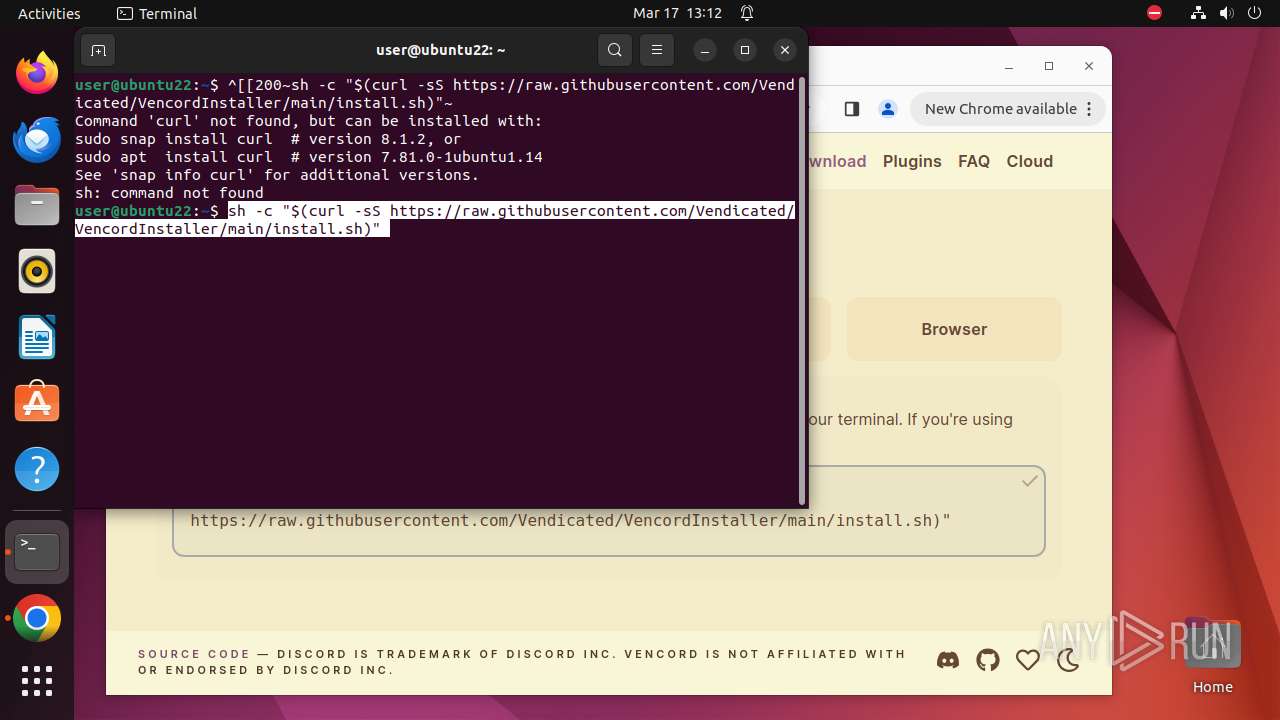1280x720 pixels.
Task: Open Help from the dock
Action: pyautogui.click(x=37, y=469)
